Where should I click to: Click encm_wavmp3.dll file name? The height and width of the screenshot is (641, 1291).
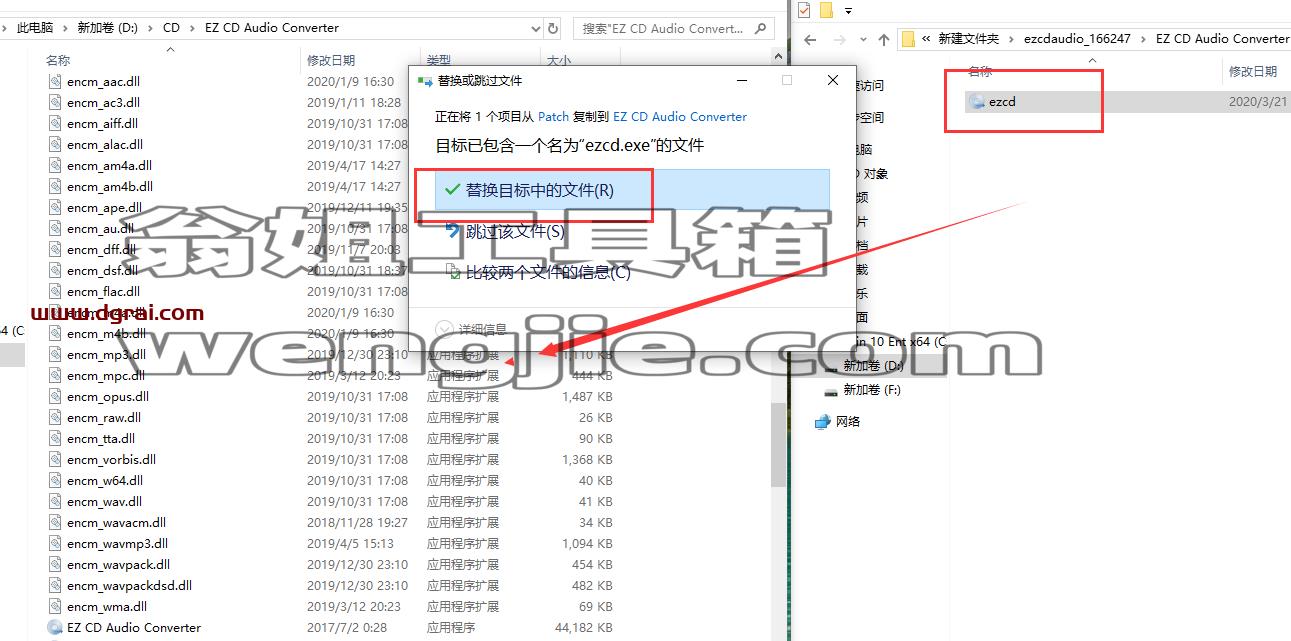(117, 544)
